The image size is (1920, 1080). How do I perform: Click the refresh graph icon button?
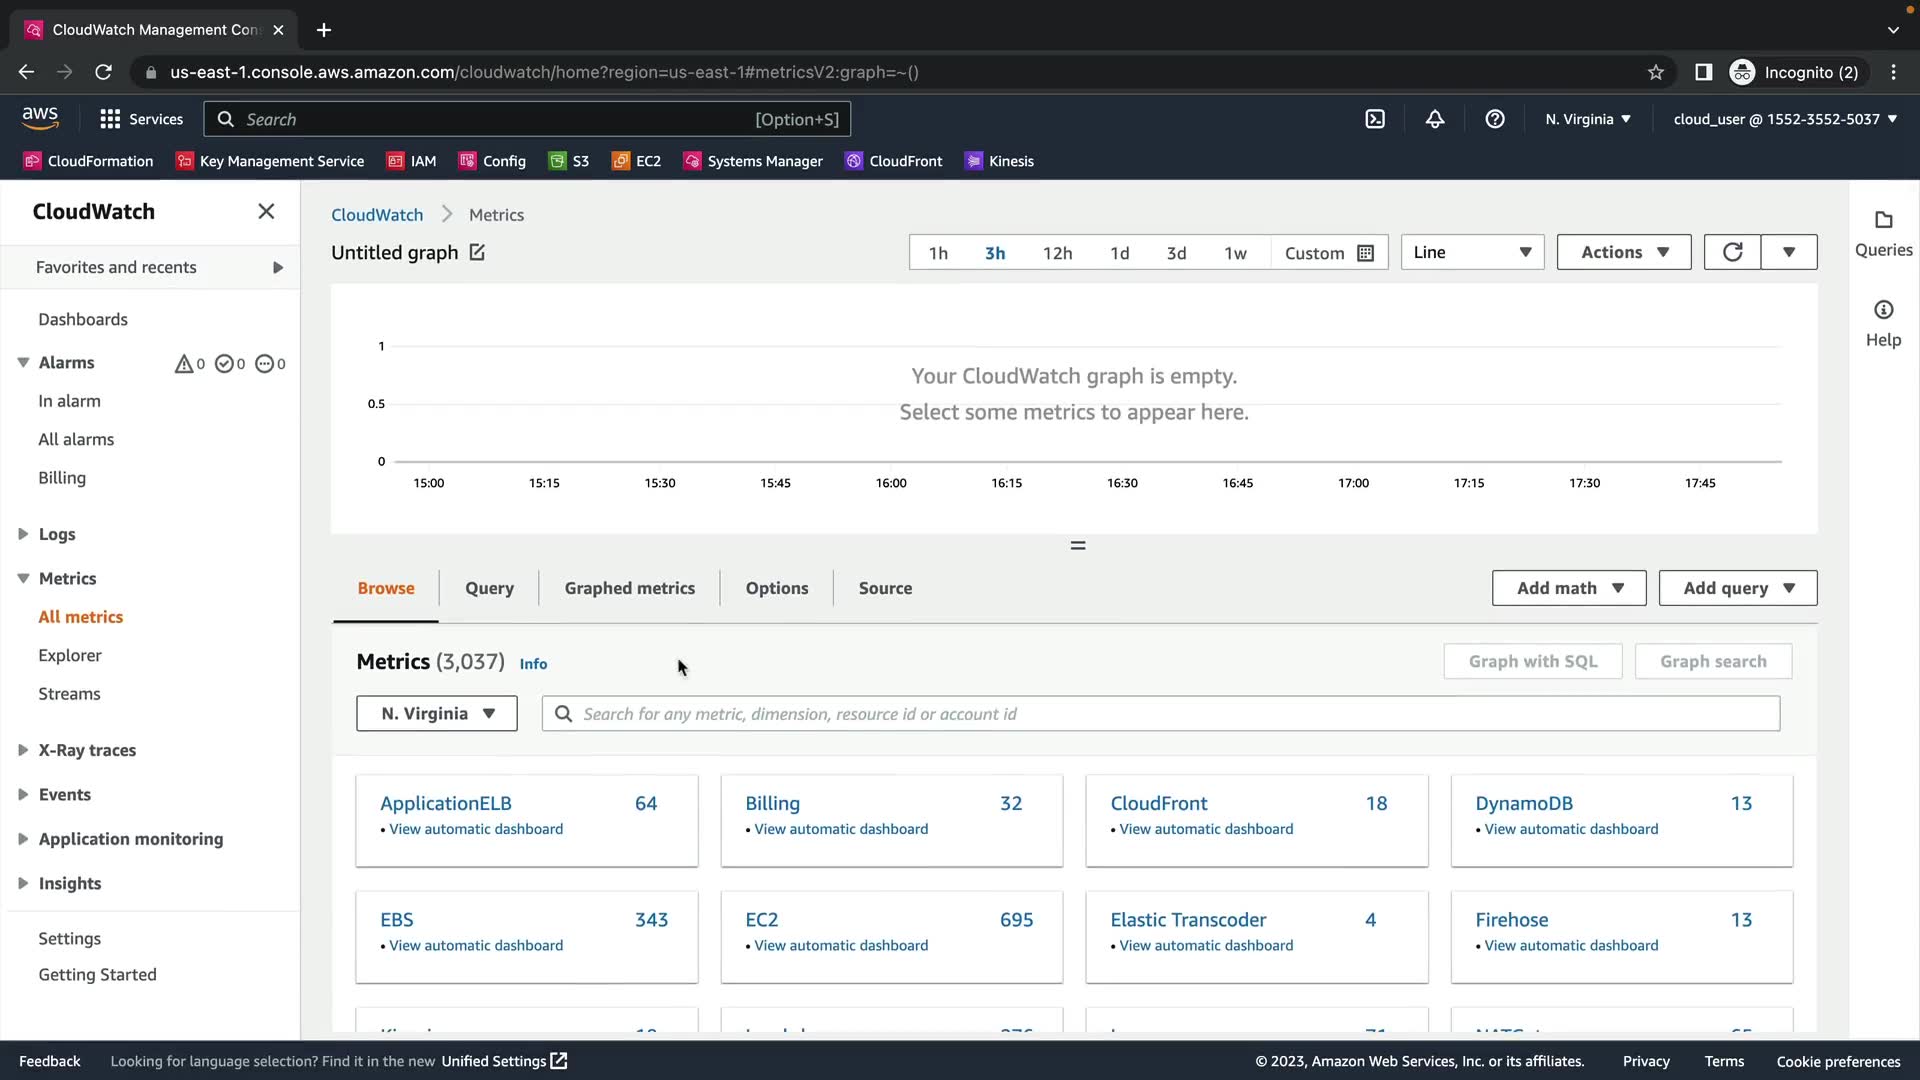(x=1732, y=252)
